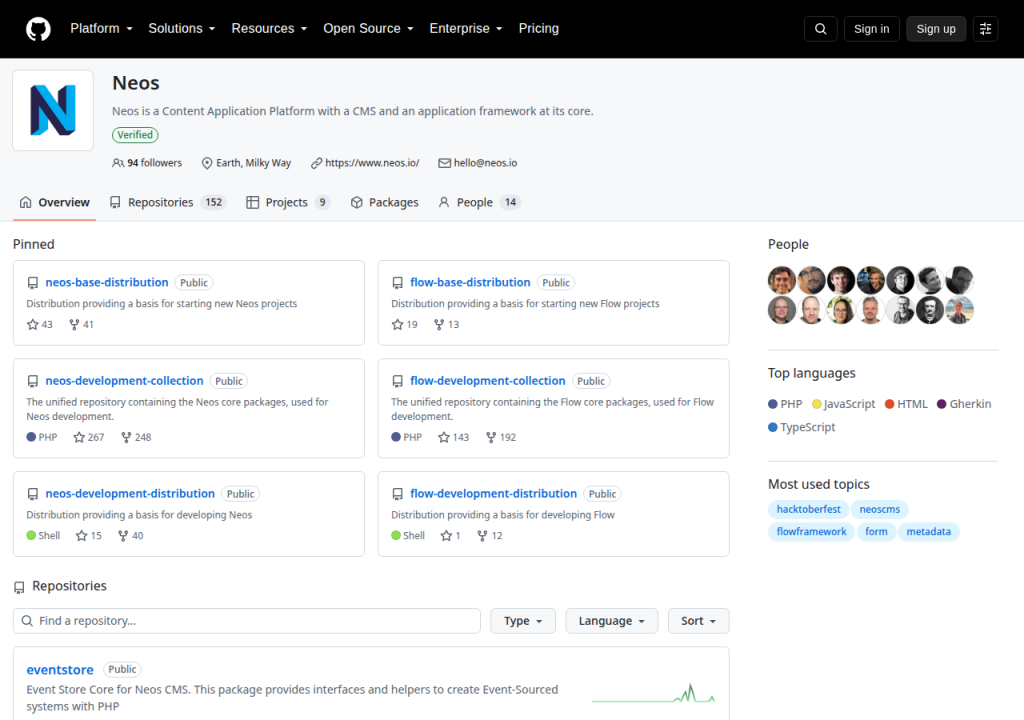Click the metadata topic tag
This screenshot has width=1024, height=720.
point(929,532)
